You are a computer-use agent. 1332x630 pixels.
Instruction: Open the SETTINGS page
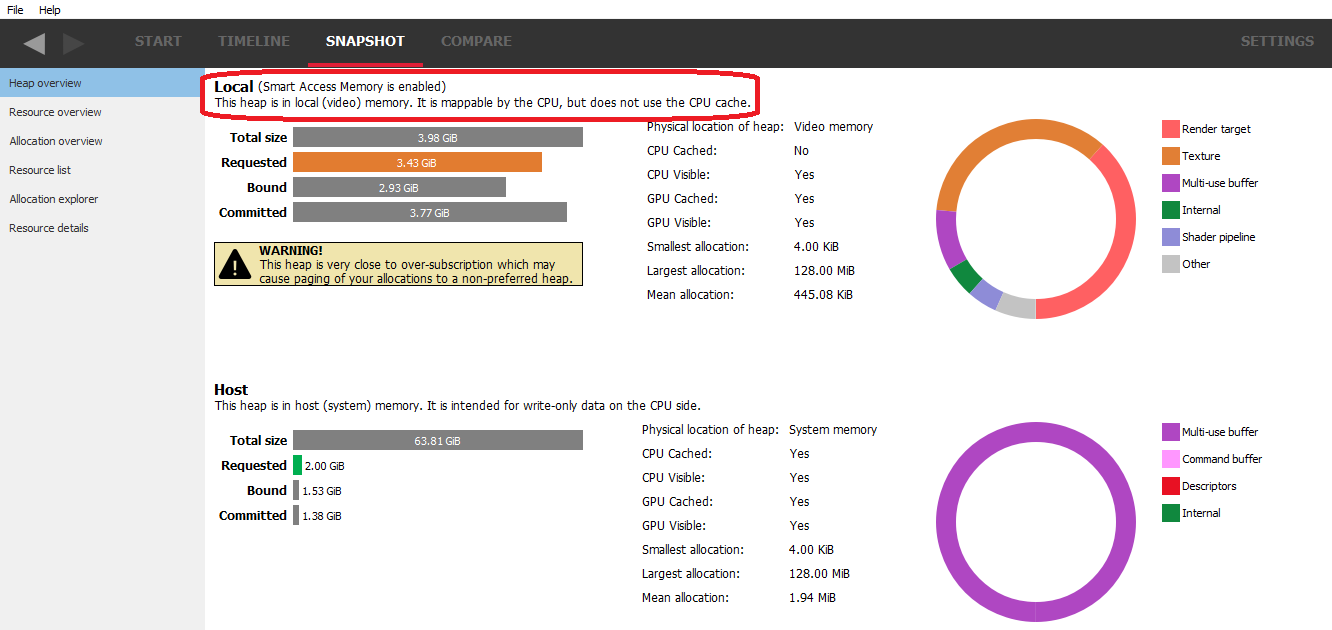tap(1277, 42)
